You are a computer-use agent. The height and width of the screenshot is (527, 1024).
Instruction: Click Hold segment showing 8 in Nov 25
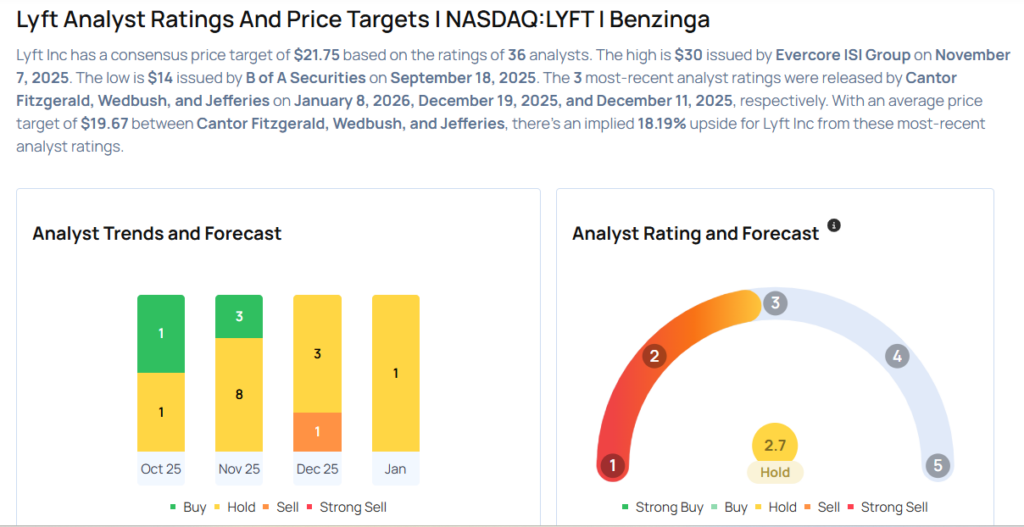(239, 394)
